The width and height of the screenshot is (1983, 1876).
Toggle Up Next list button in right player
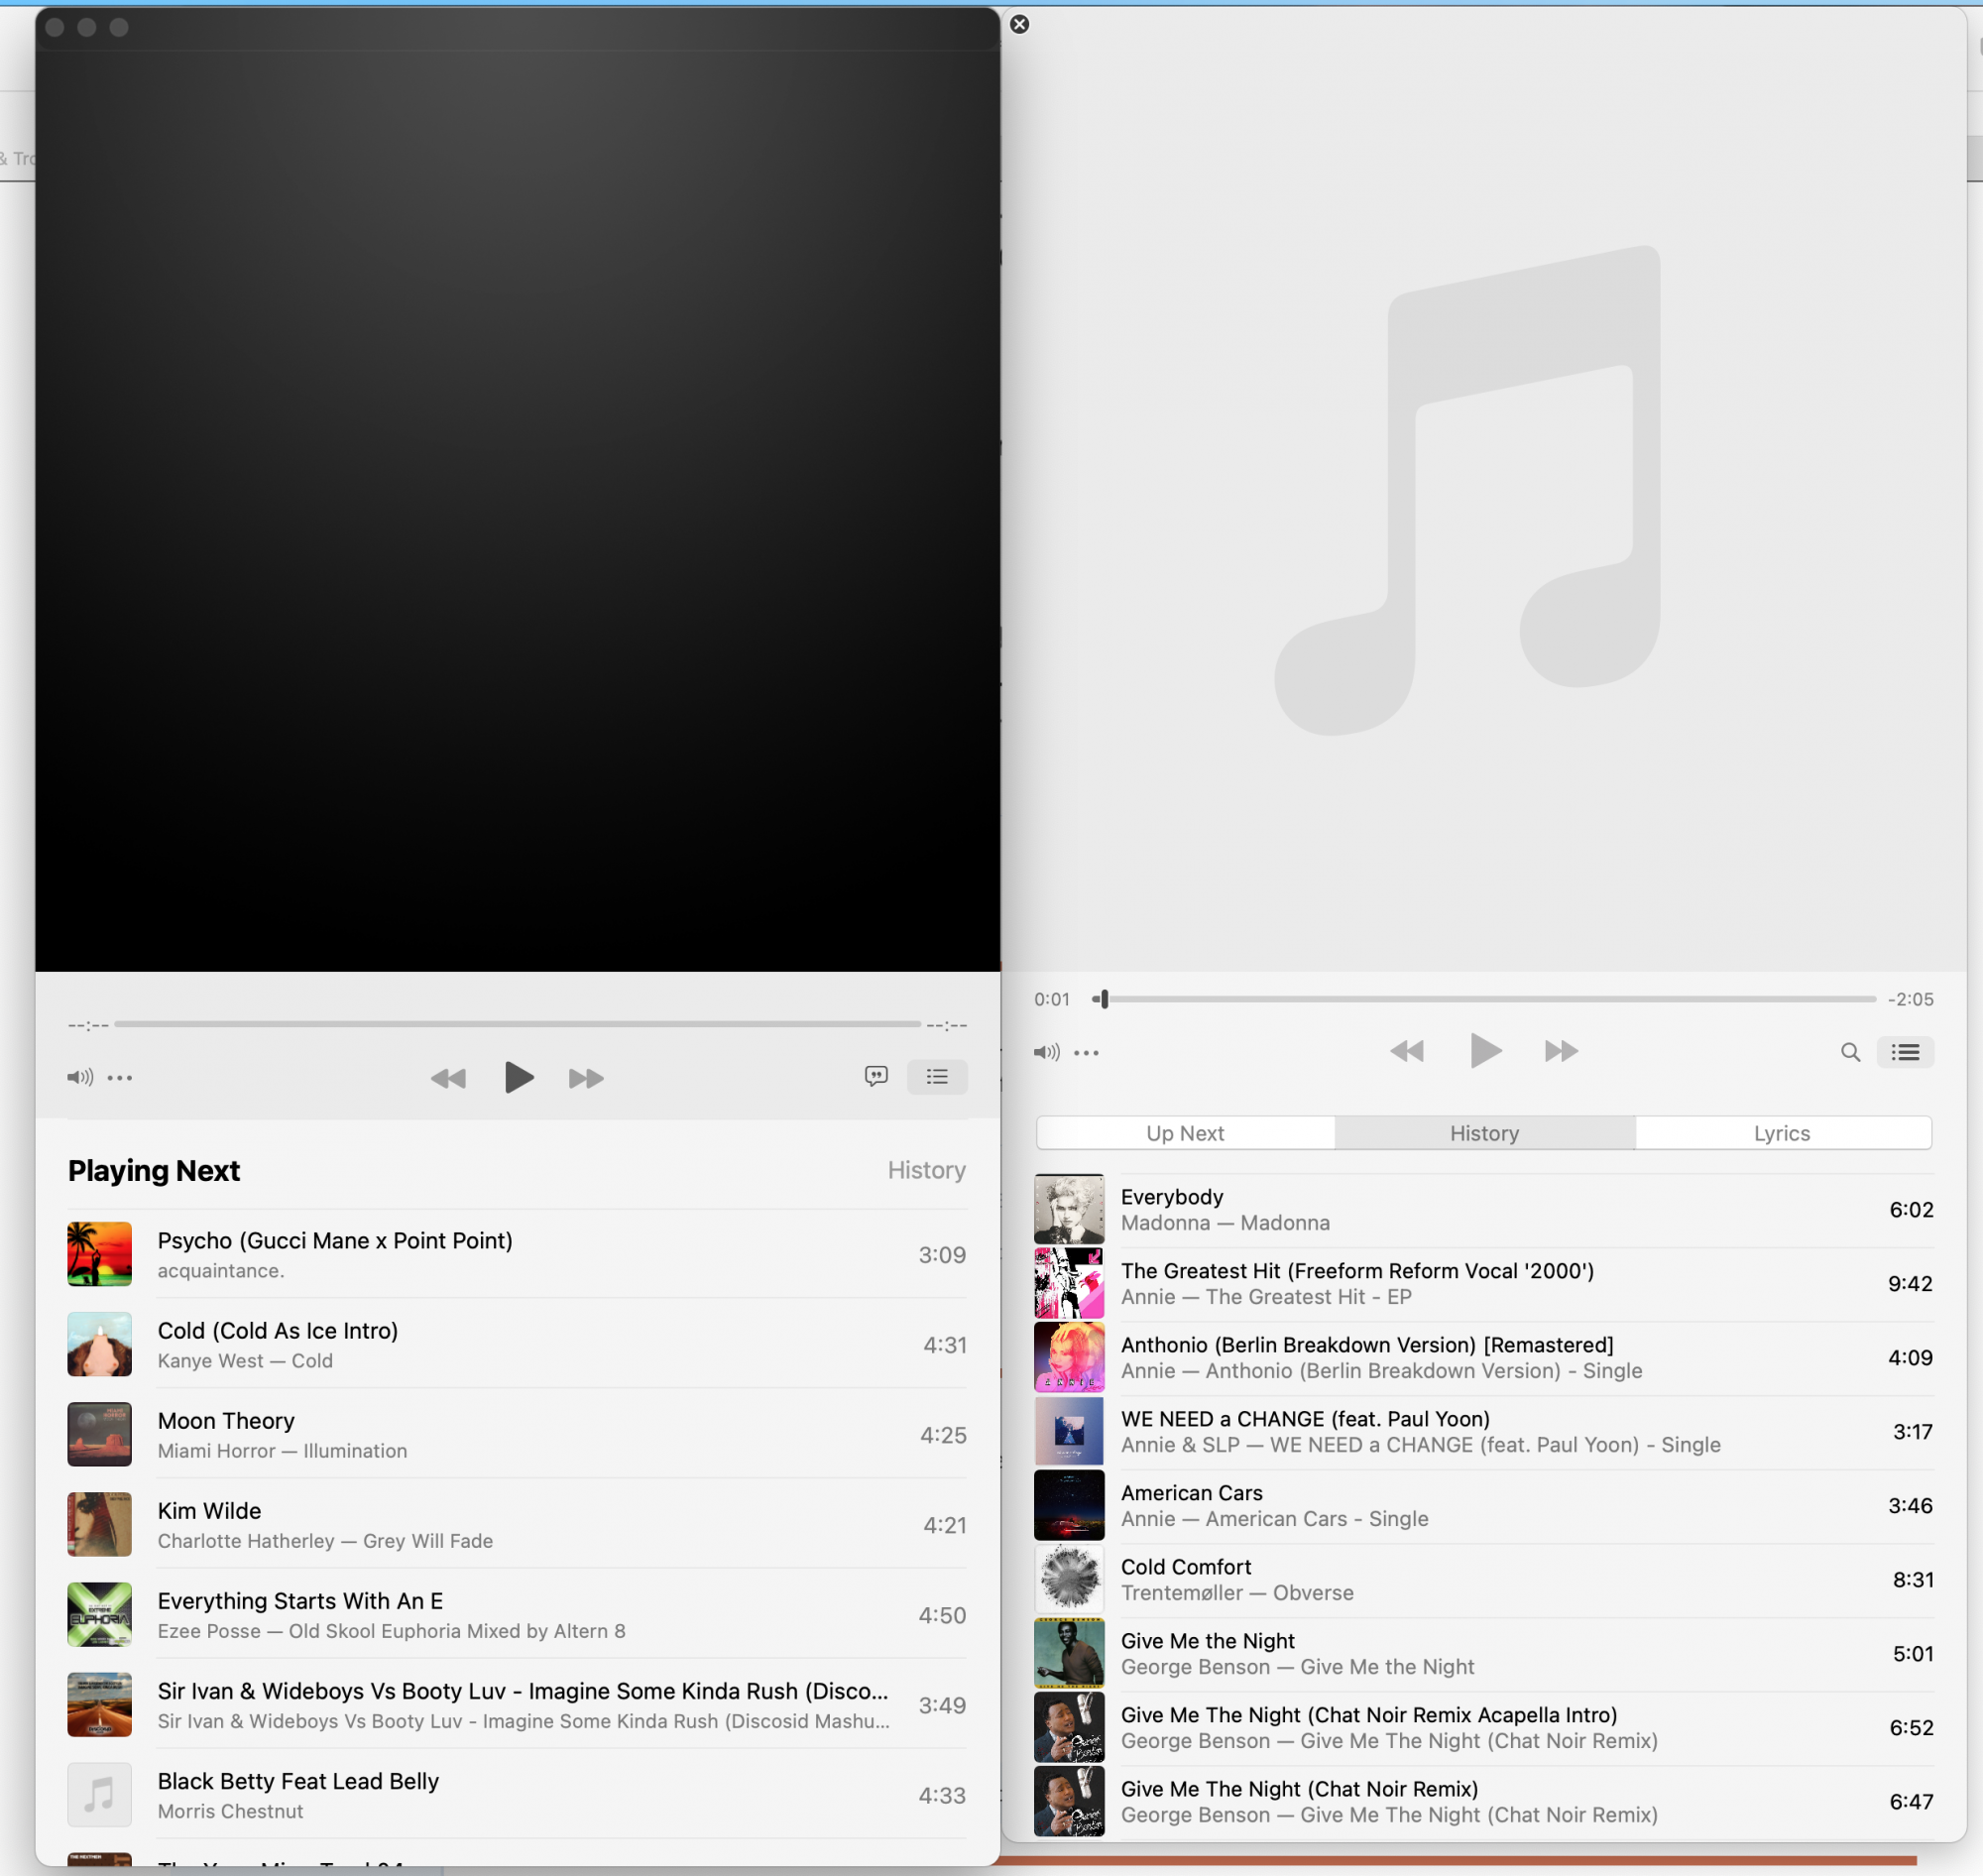click(1905, 1052)
